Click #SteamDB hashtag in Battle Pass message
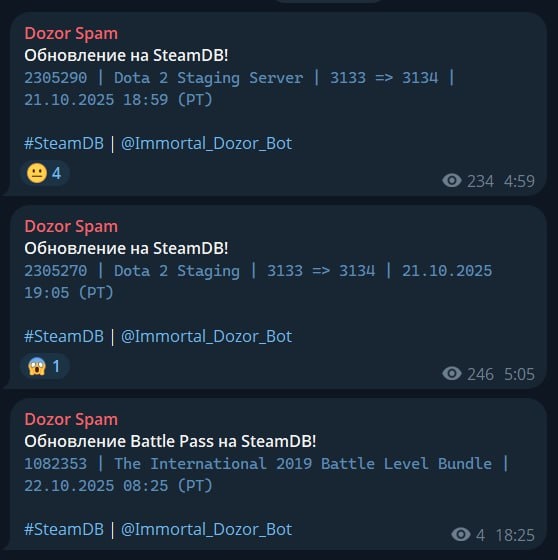The height and width of the screenshot is (560, 558). pos(64,529)
